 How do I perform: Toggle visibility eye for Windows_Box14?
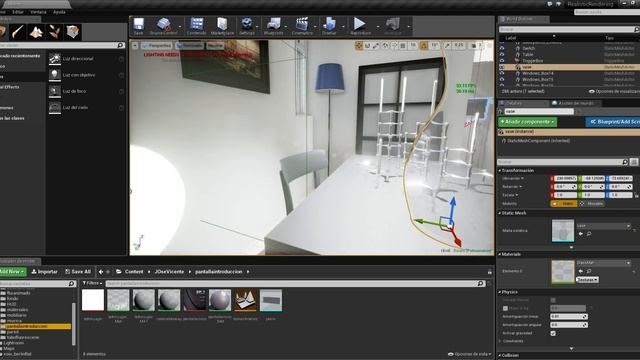(502, 73)
